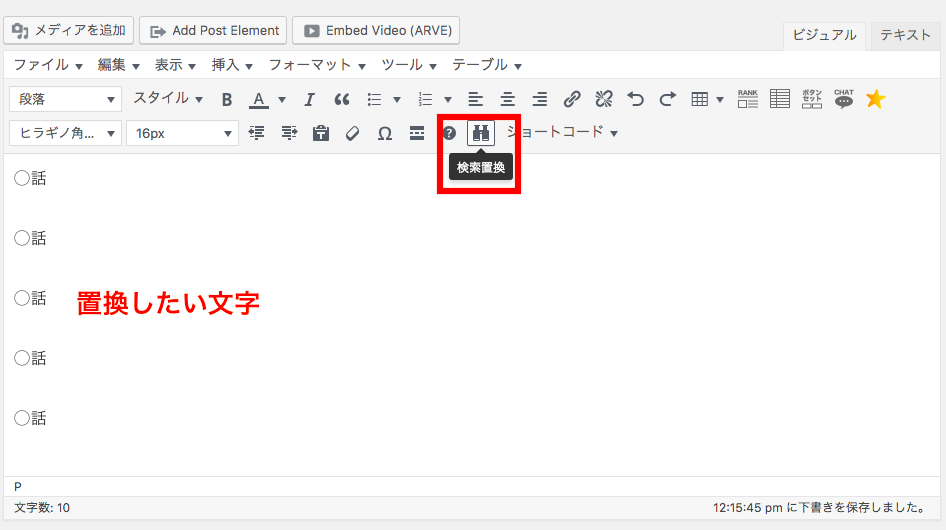This screenshot has height=530, width=946.
Task: Open the ヒラギノ角 font family dropdown
Action: pyautogui.click(x=65, y=133)
